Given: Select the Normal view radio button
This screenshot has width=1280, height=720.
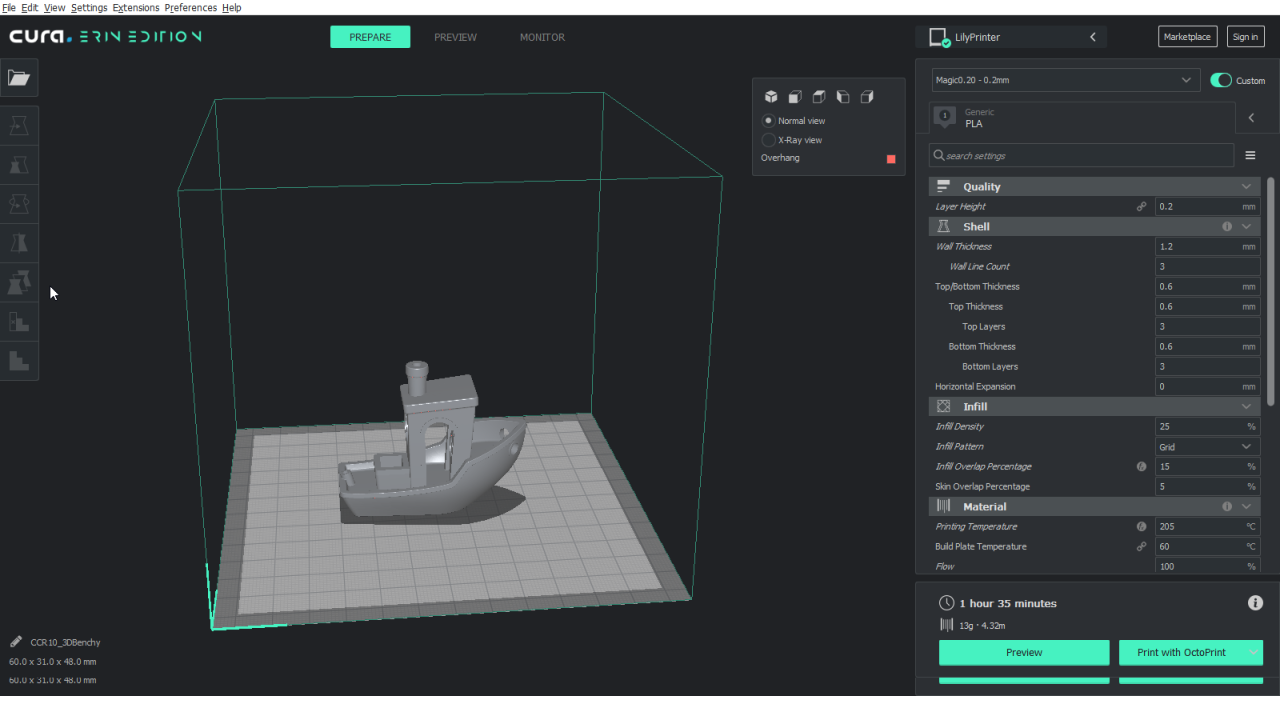Looking at the screenshot, I should pyautogui.click(x=768, y=120).
